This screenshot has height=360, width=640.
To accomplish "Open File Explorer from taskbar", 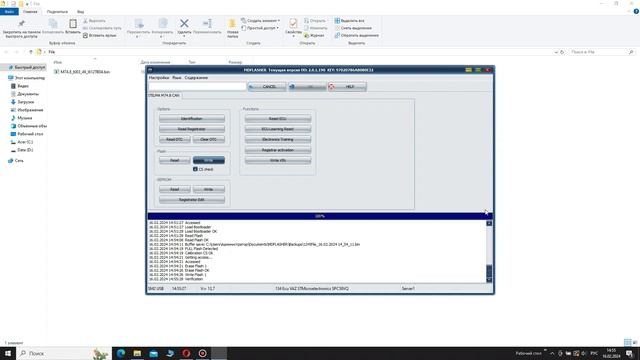I will tap(137, 353).
